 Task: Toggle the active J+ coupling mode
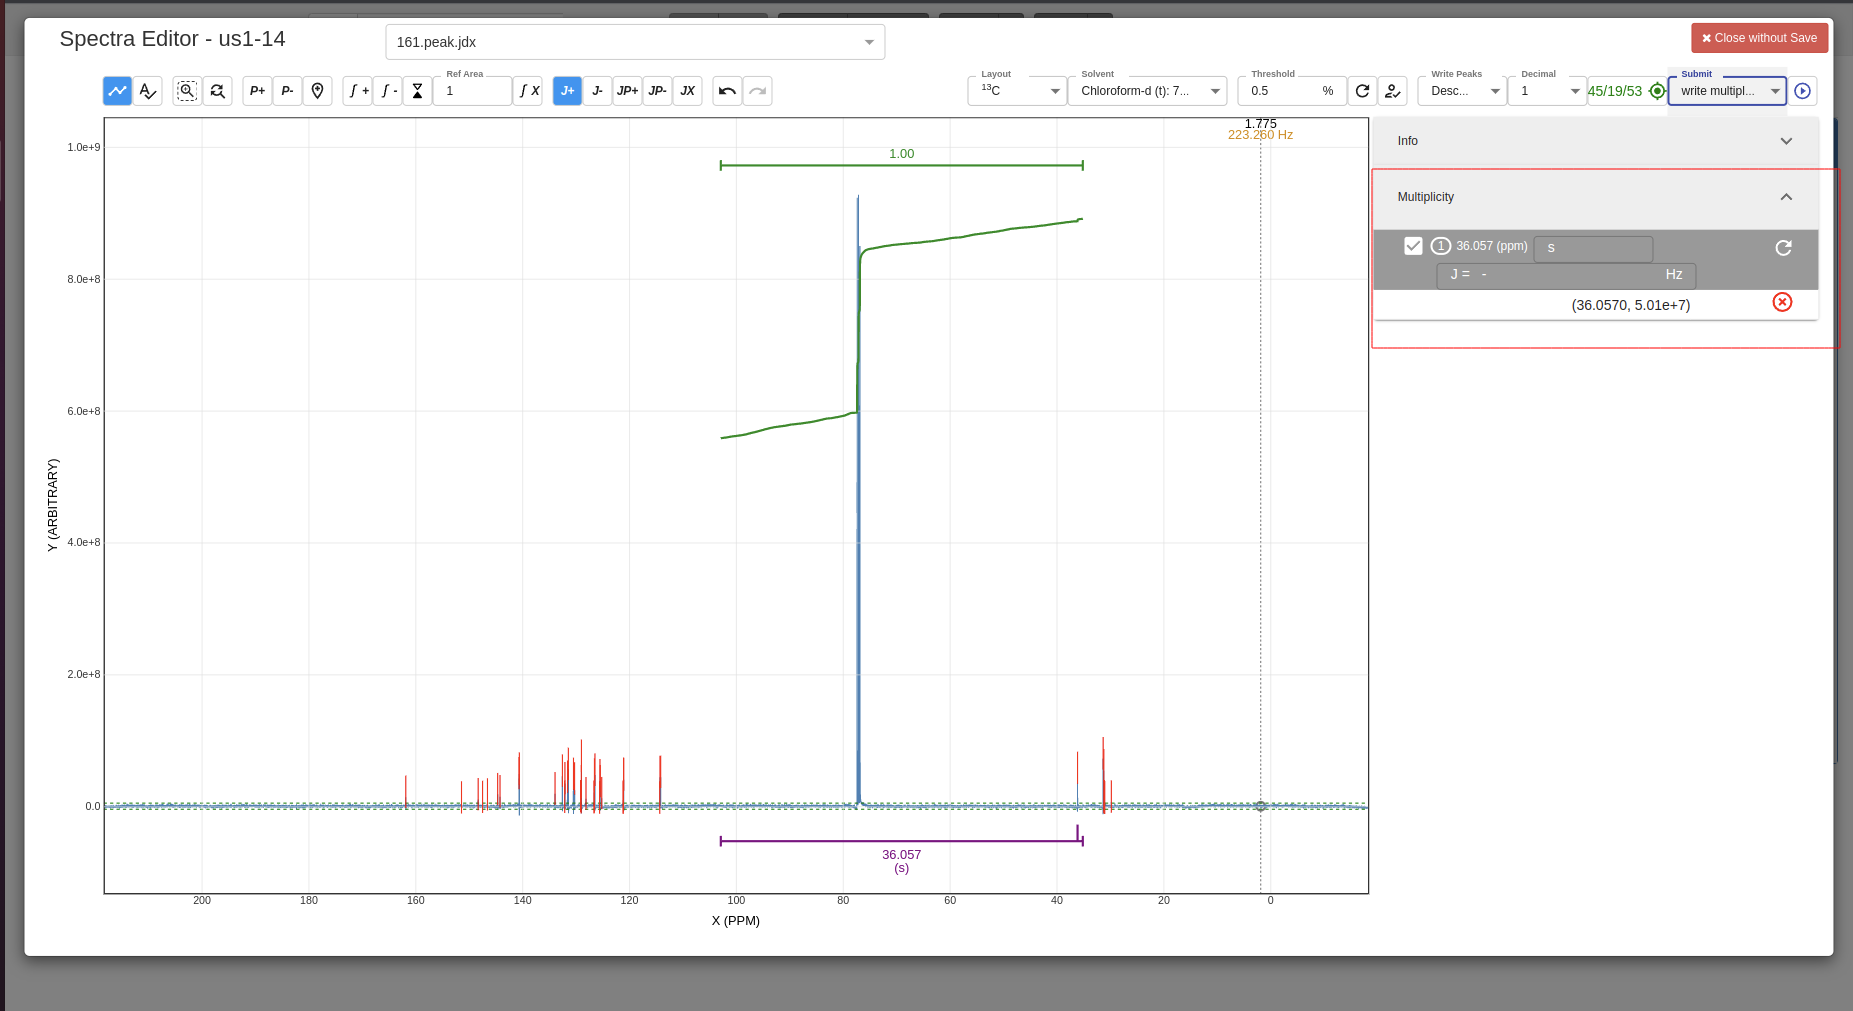click(567, 91)
